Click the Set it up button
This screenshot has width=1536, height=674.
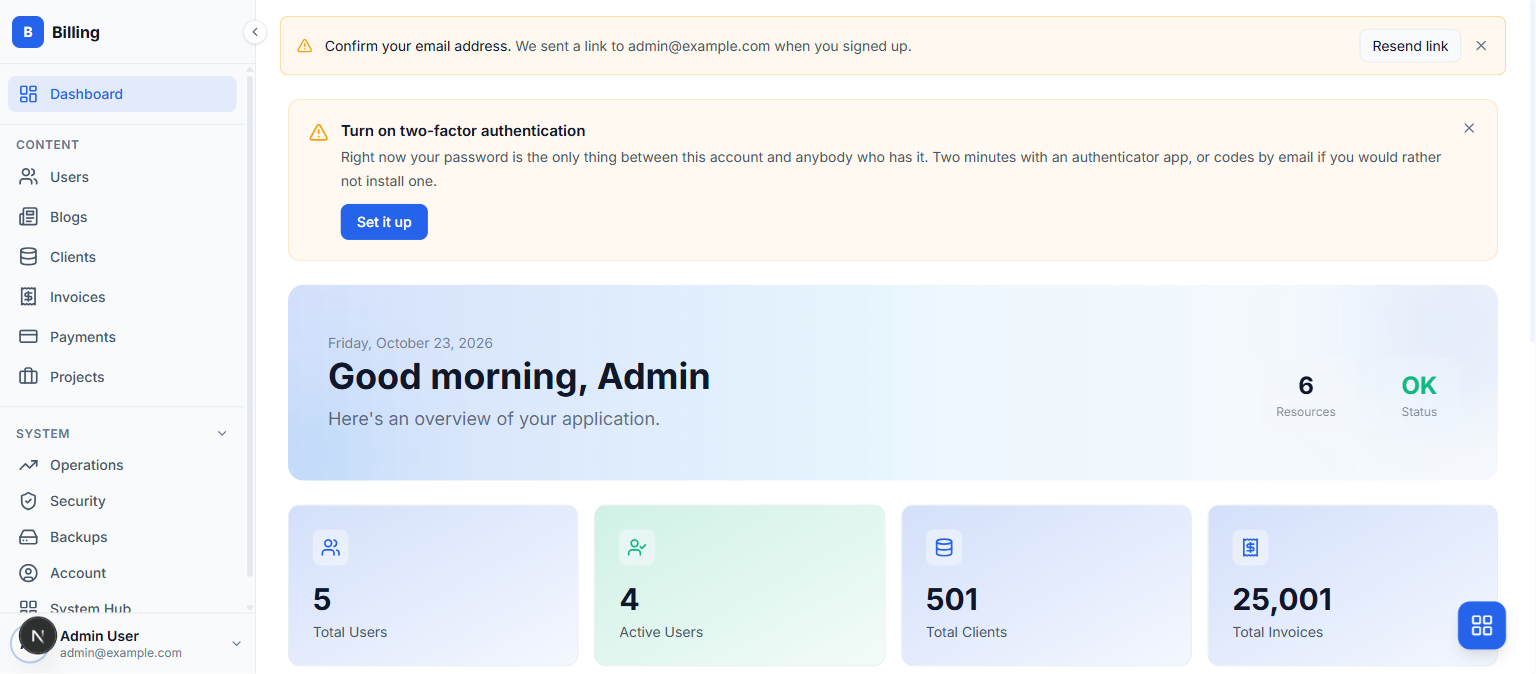pyautogui.click(x=384, y=222)
